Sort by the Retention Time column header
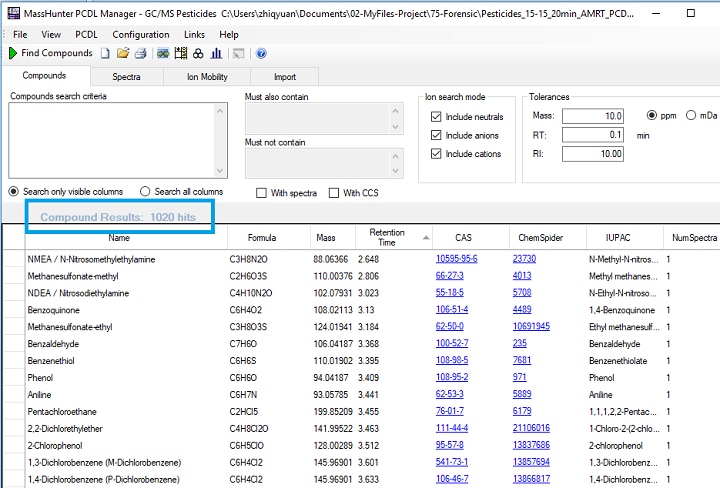 coord(387,237)
